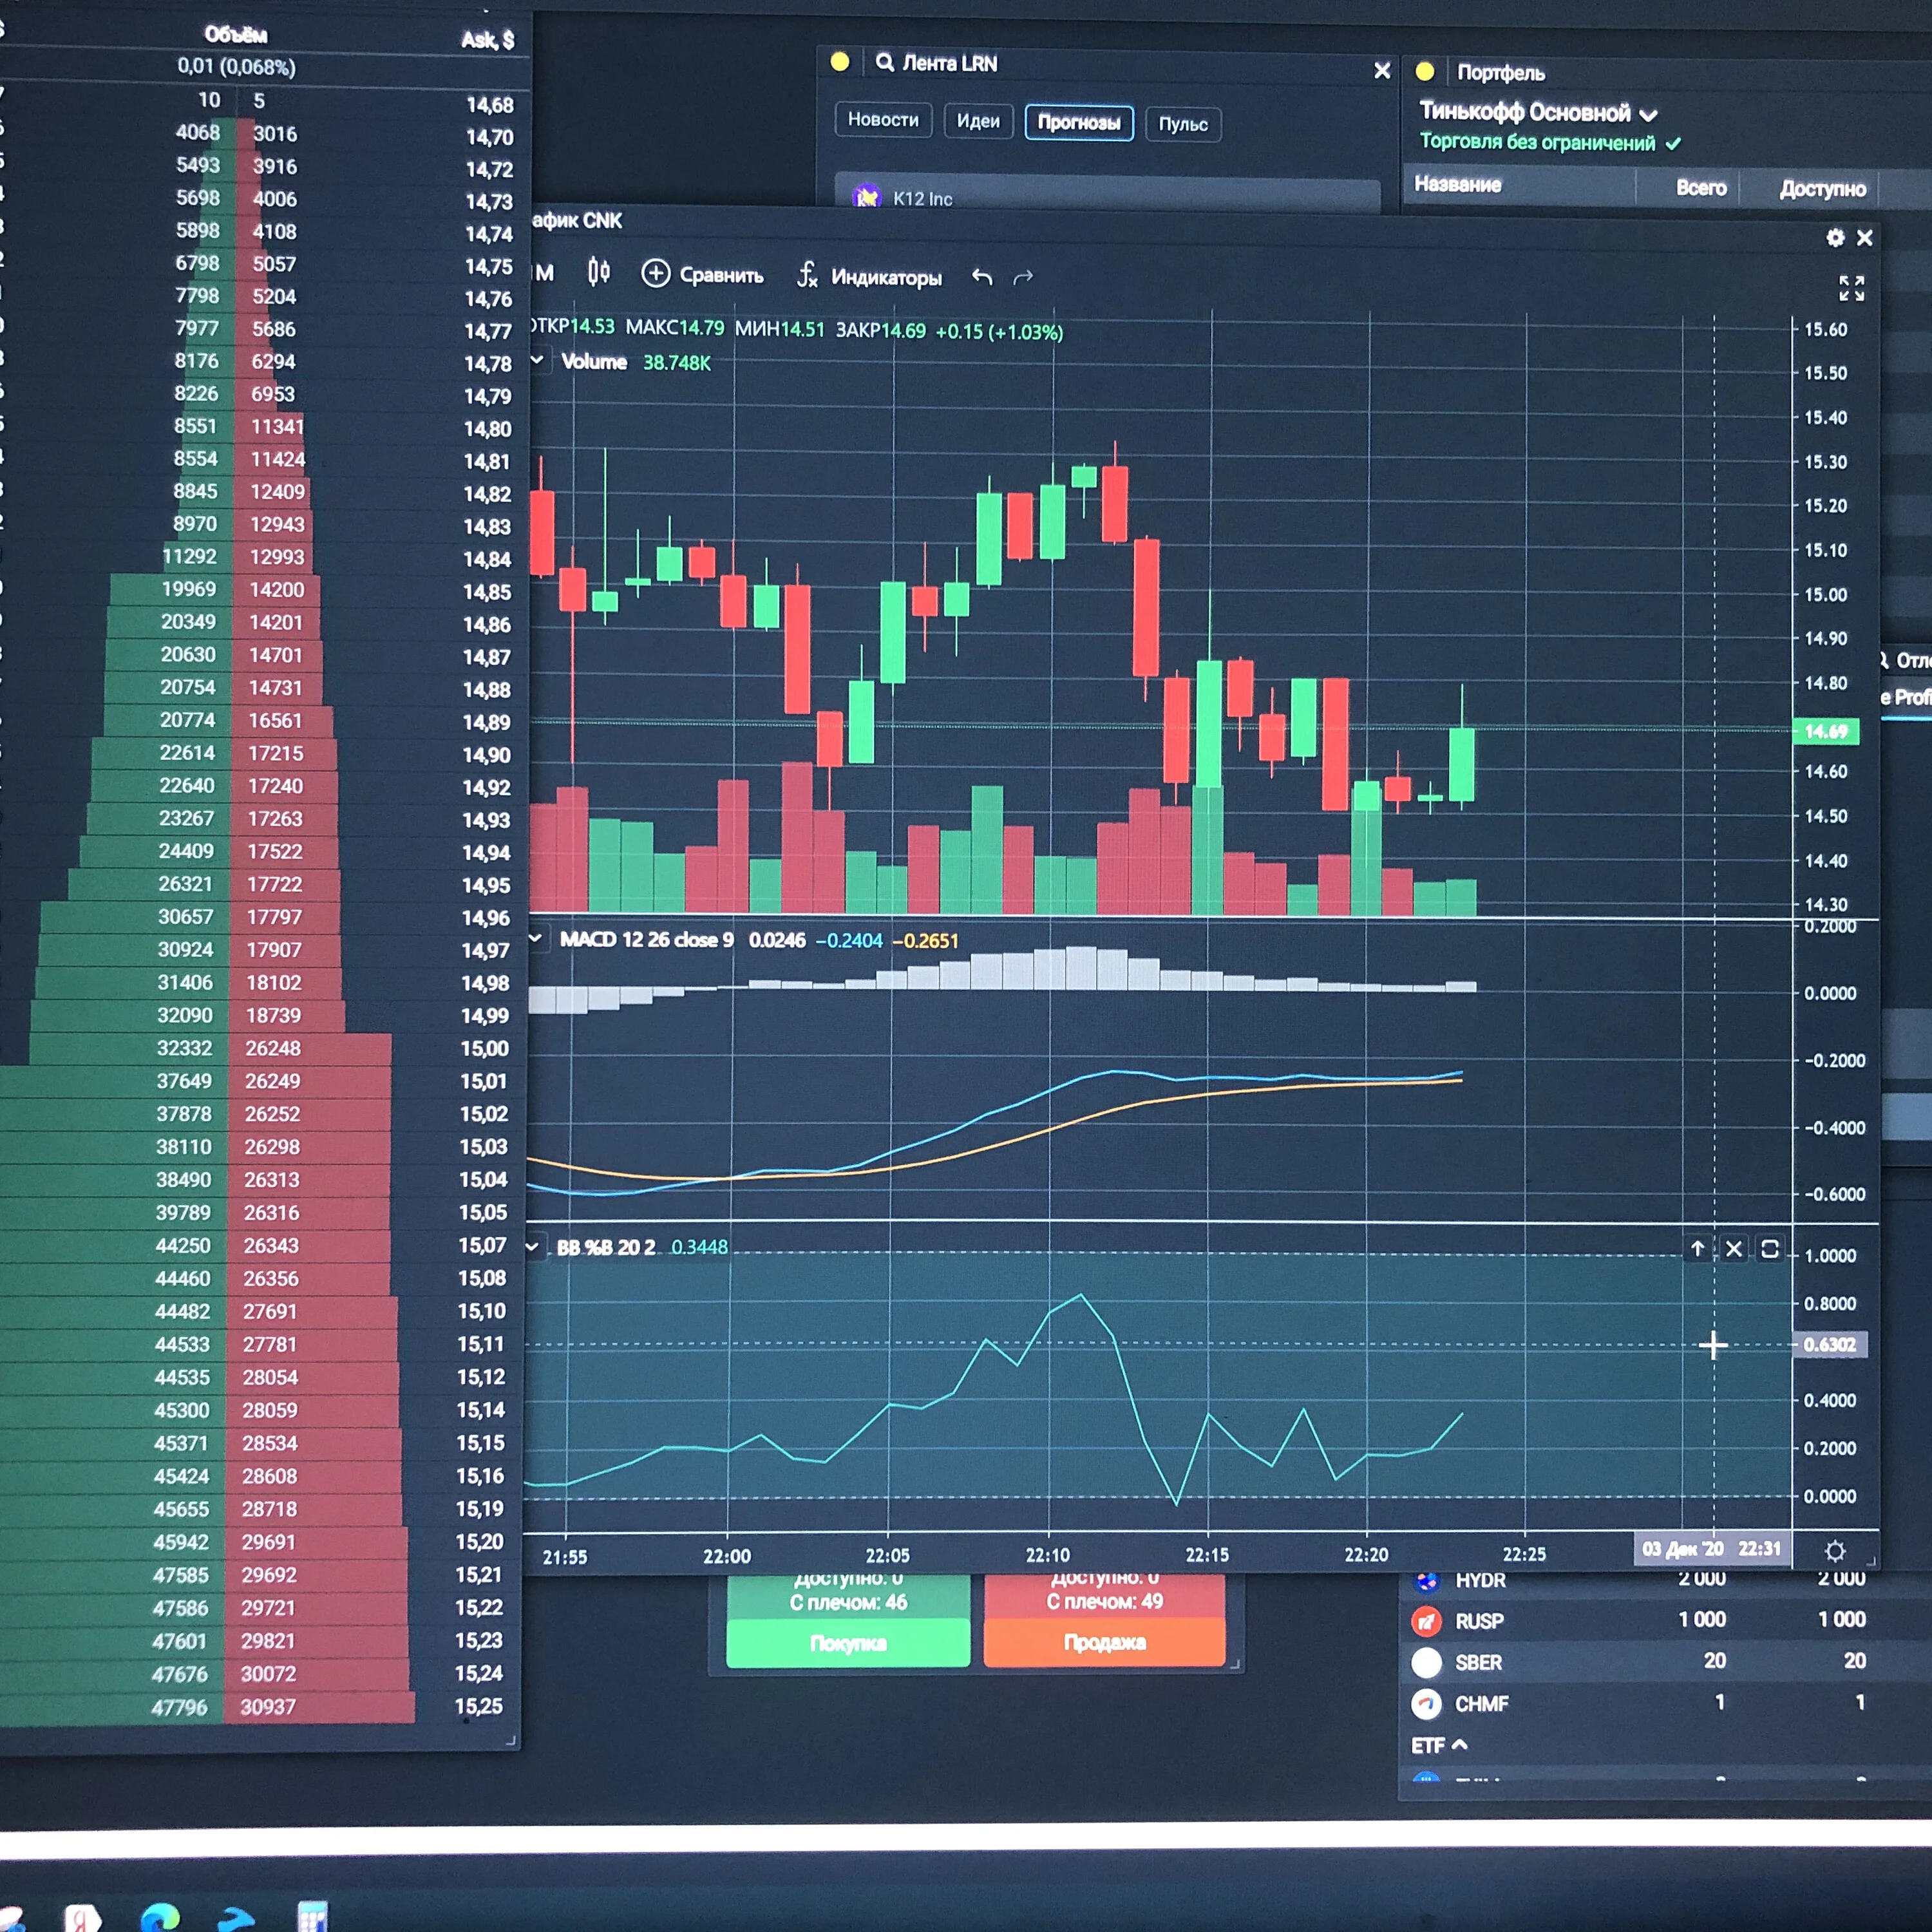Image resolution: width=1932 pixels, height=1932 pixels.
Task: Click ask price 15,00 in order book
Action: coord(484,1048)
